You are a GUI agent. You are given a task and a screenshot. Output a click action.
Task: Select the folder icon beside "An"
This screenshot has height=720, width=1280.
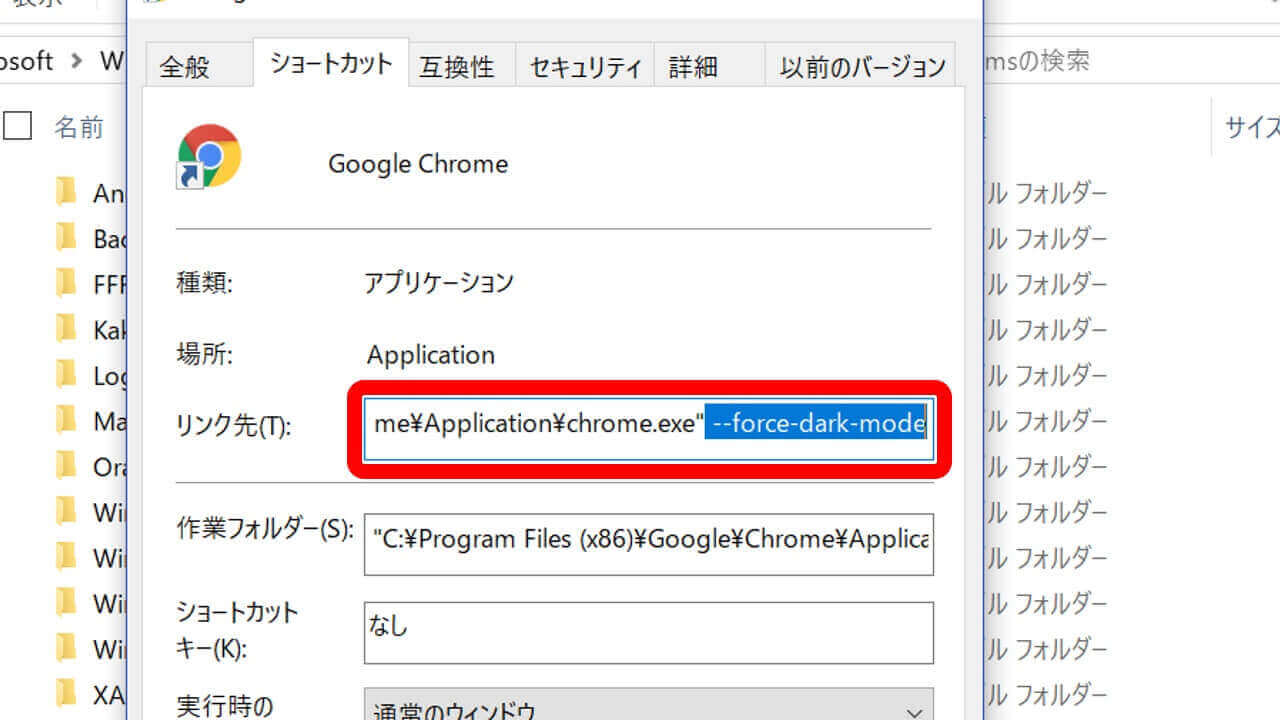(66, 192)
